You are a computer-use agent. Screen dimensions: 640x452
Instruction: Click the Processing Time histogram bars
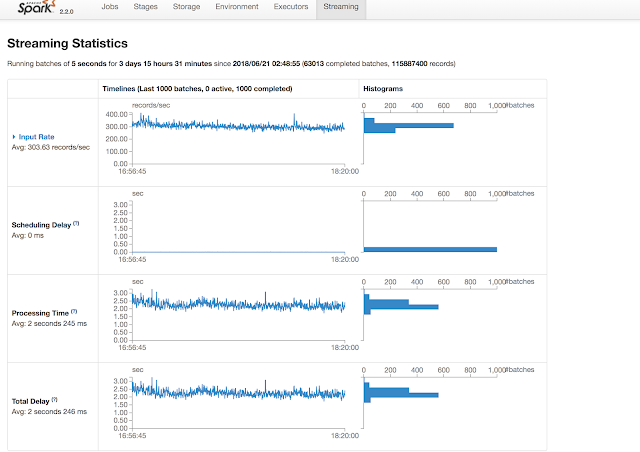(401, 304)
